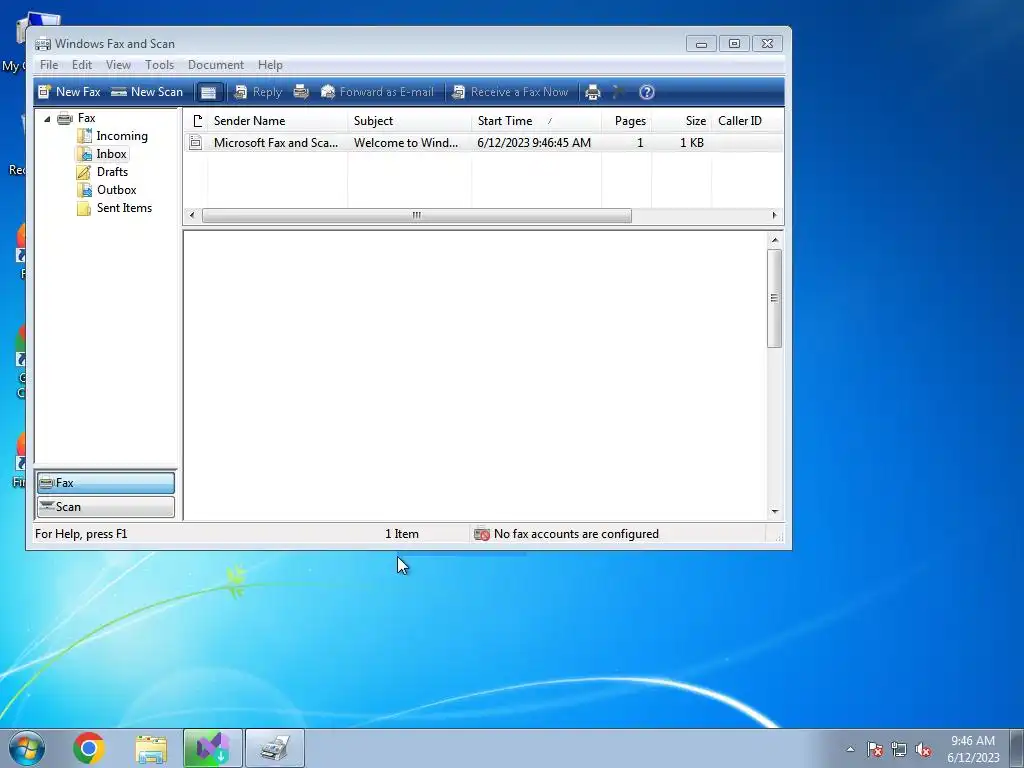Image resolution: width=1024 pixels, height=768 pixels.
Task: Click the horizontal scrollbar thumb
Action: pos(417,216)
